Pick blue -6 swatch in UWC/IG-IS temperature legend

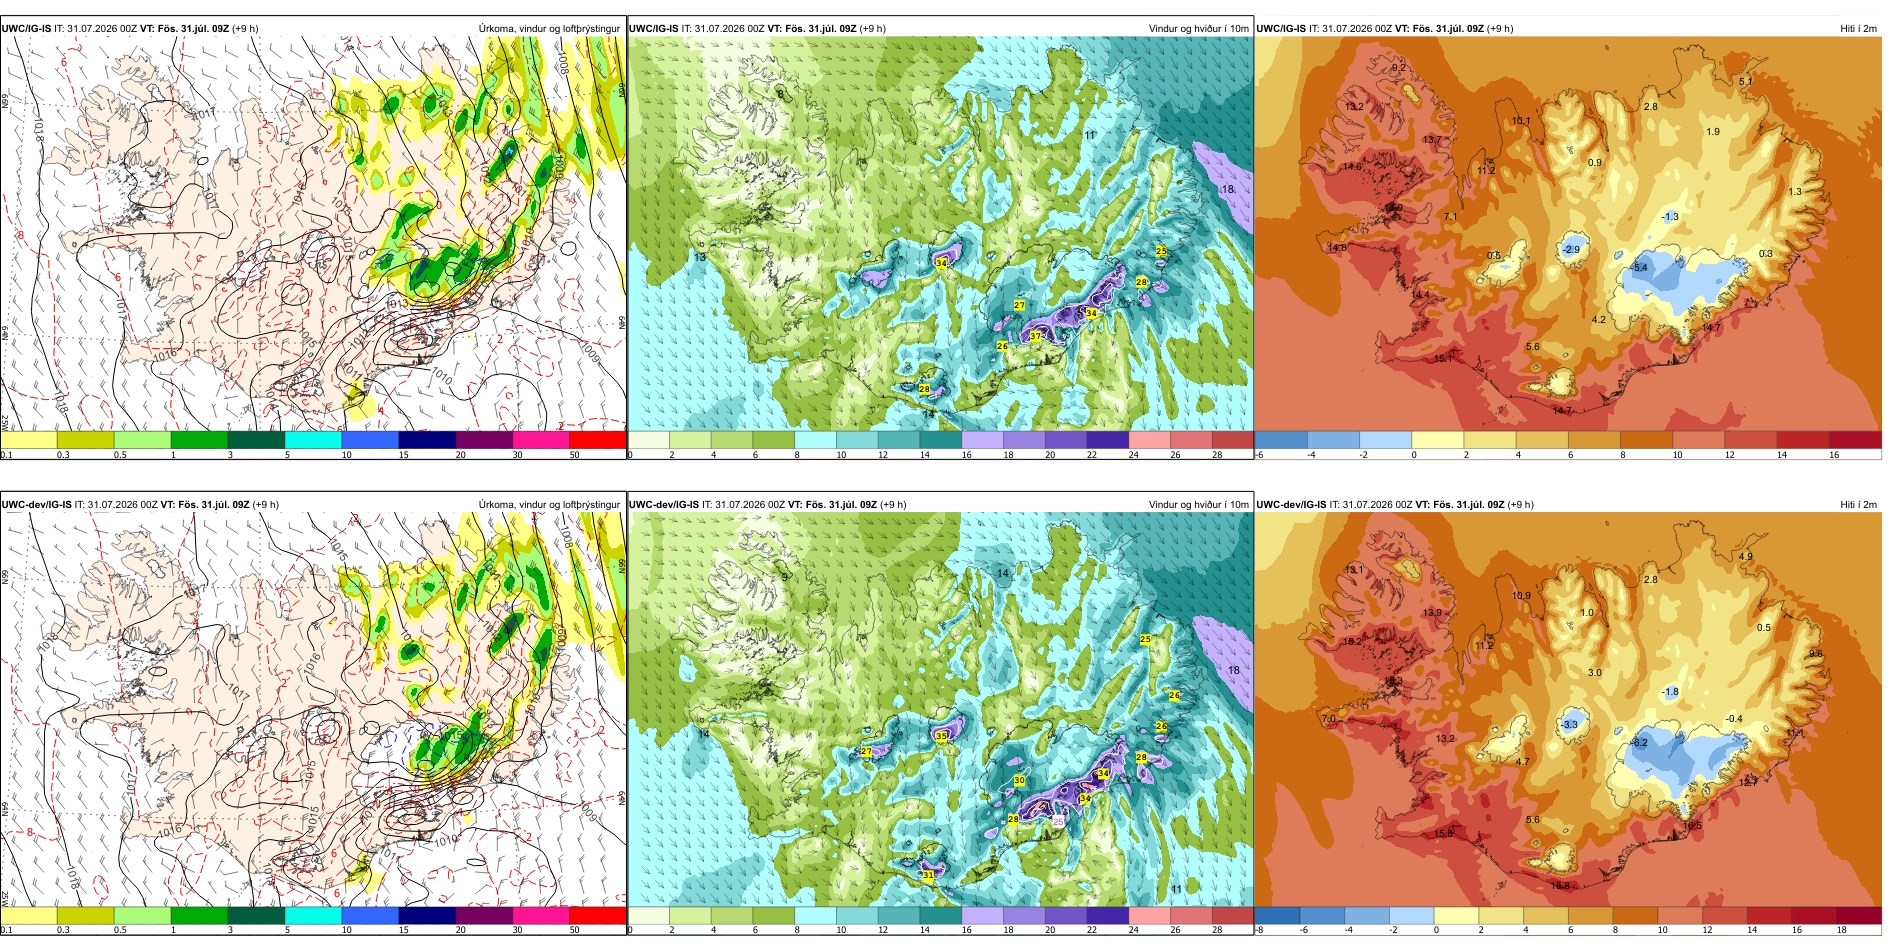(x=1280, y=440)
